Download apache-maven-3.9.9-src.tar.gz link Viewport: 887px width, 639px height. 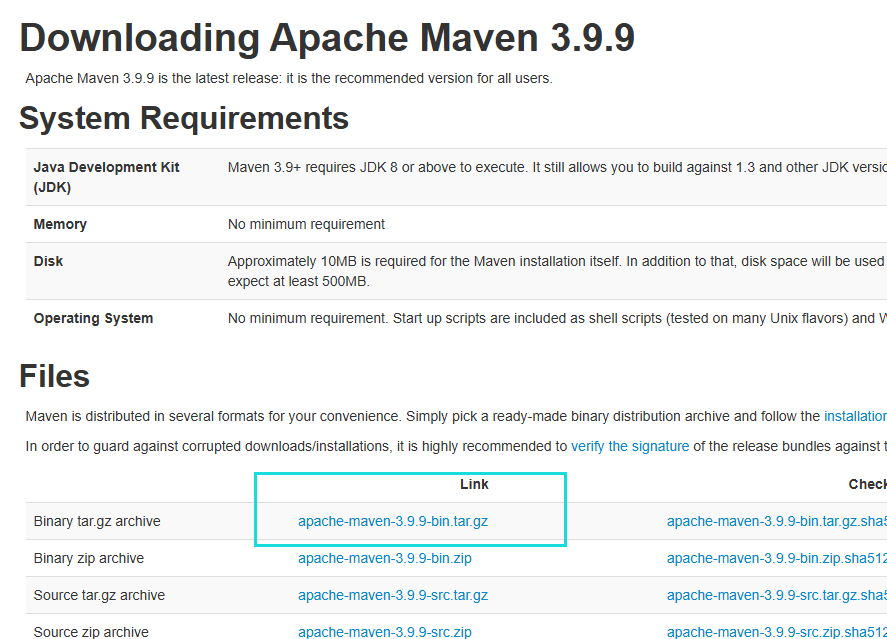pos(393,595)
